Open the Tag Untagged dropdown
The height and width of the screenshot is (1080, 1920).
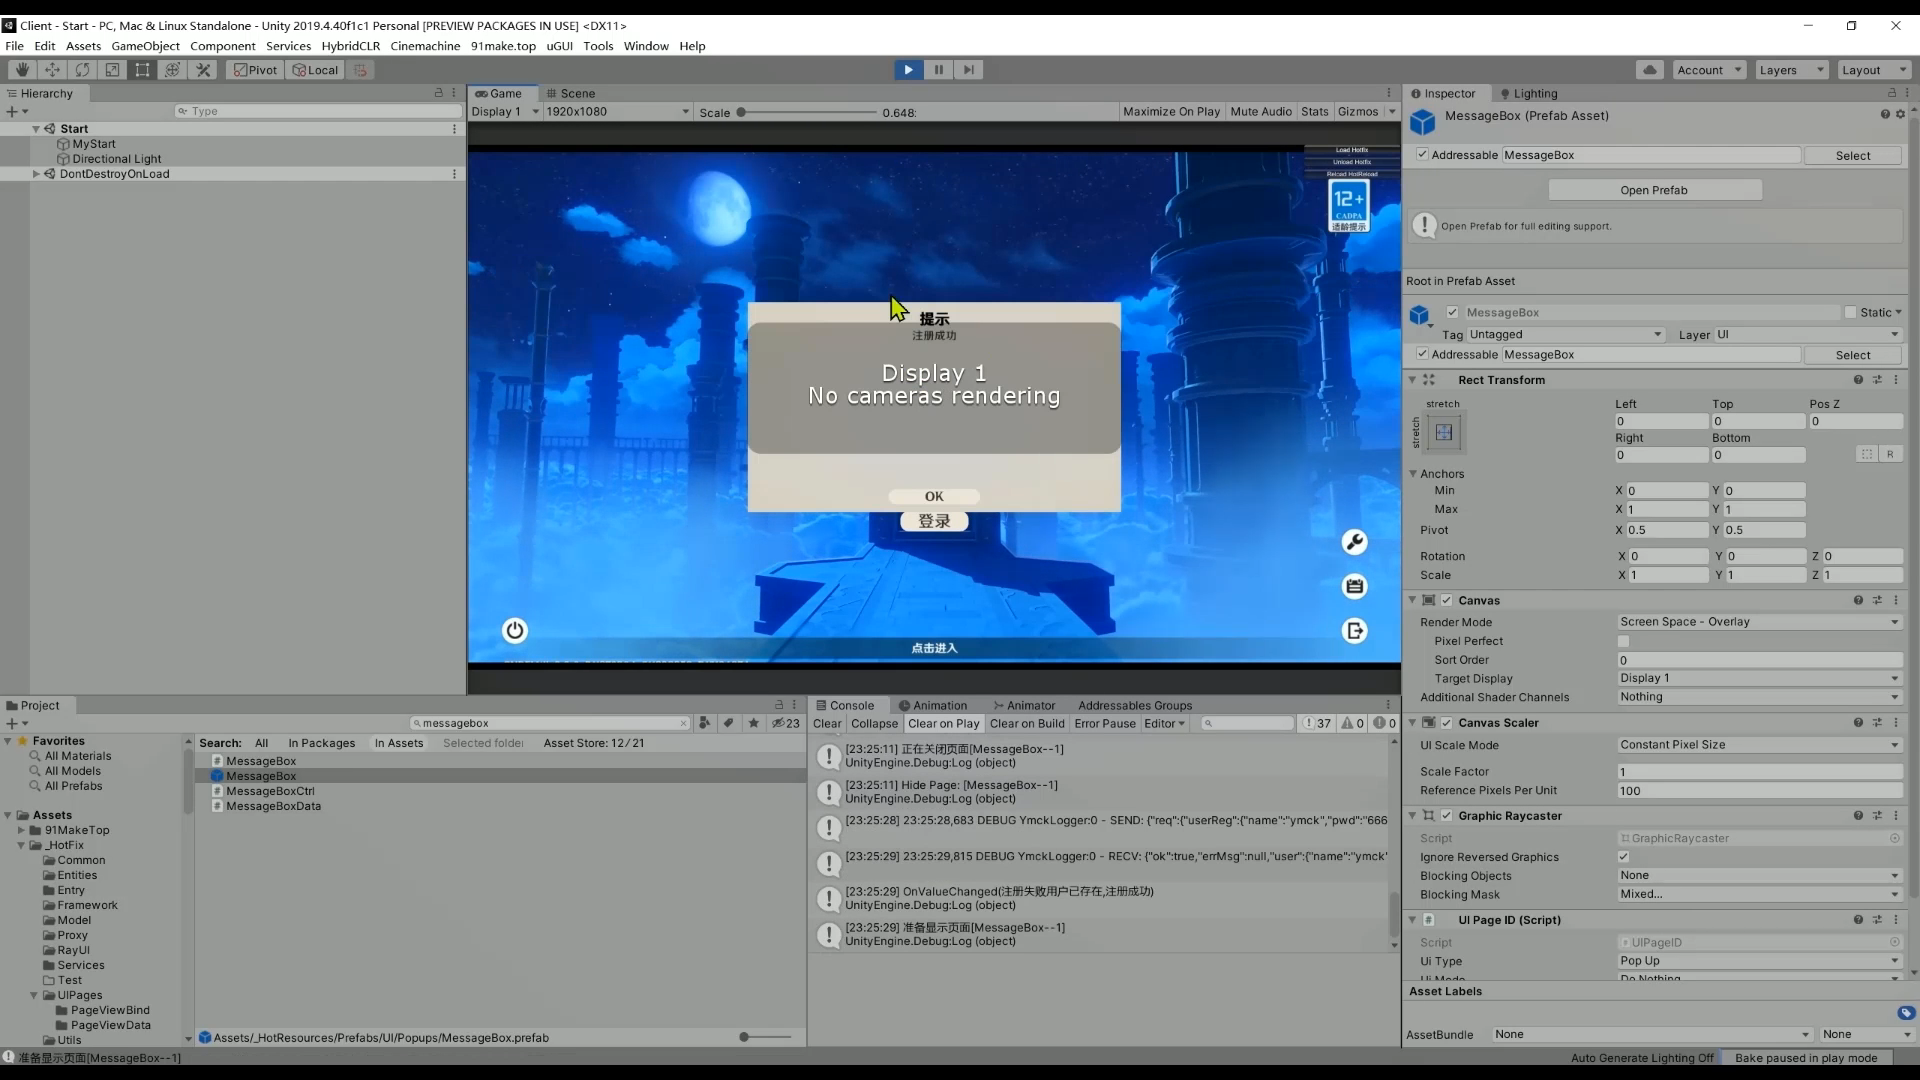coord(1565,335)
